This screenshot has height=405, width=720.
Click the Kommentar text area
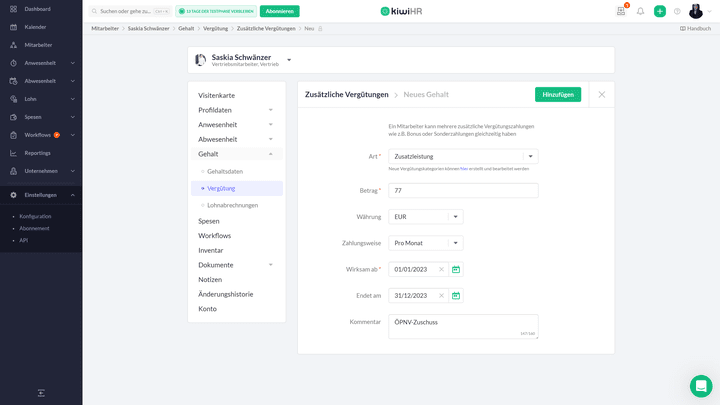pos(462,326)
